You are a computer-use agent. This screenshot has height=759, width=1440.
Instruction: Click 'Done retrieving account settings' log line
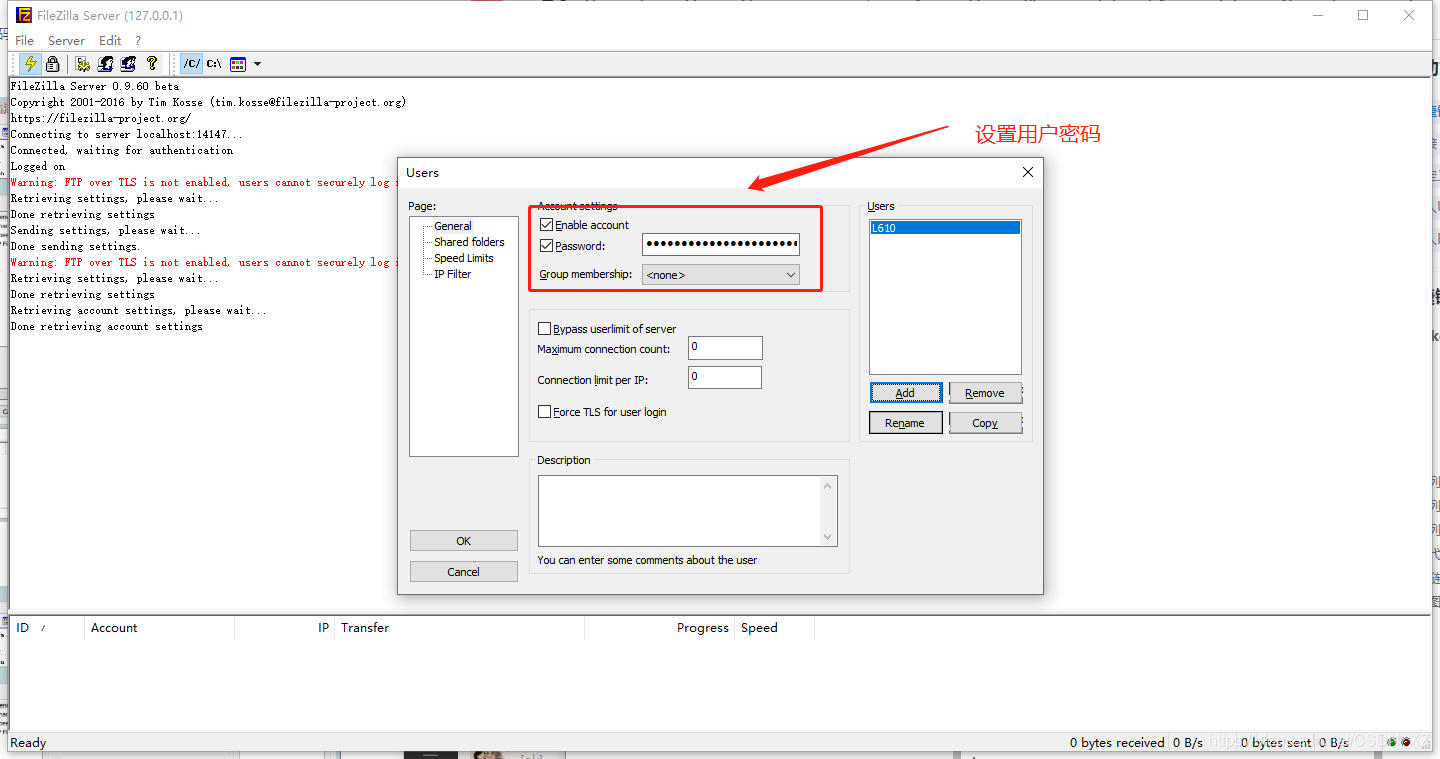(x=107, y=327)
